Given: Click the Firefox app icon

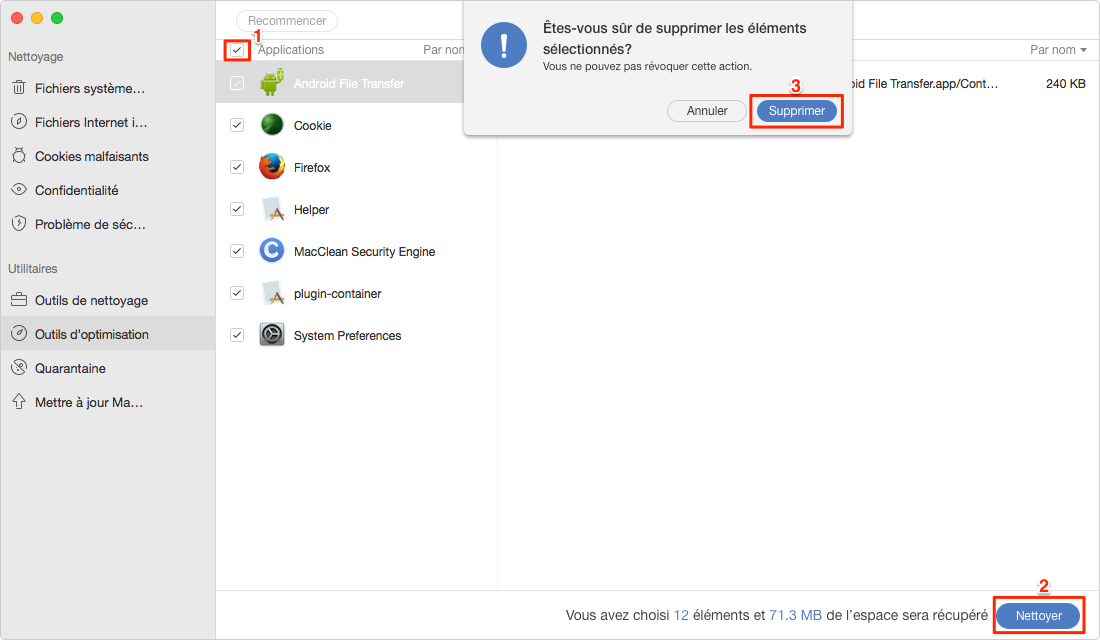Looking at the screenshot, I should coord(272,167).
